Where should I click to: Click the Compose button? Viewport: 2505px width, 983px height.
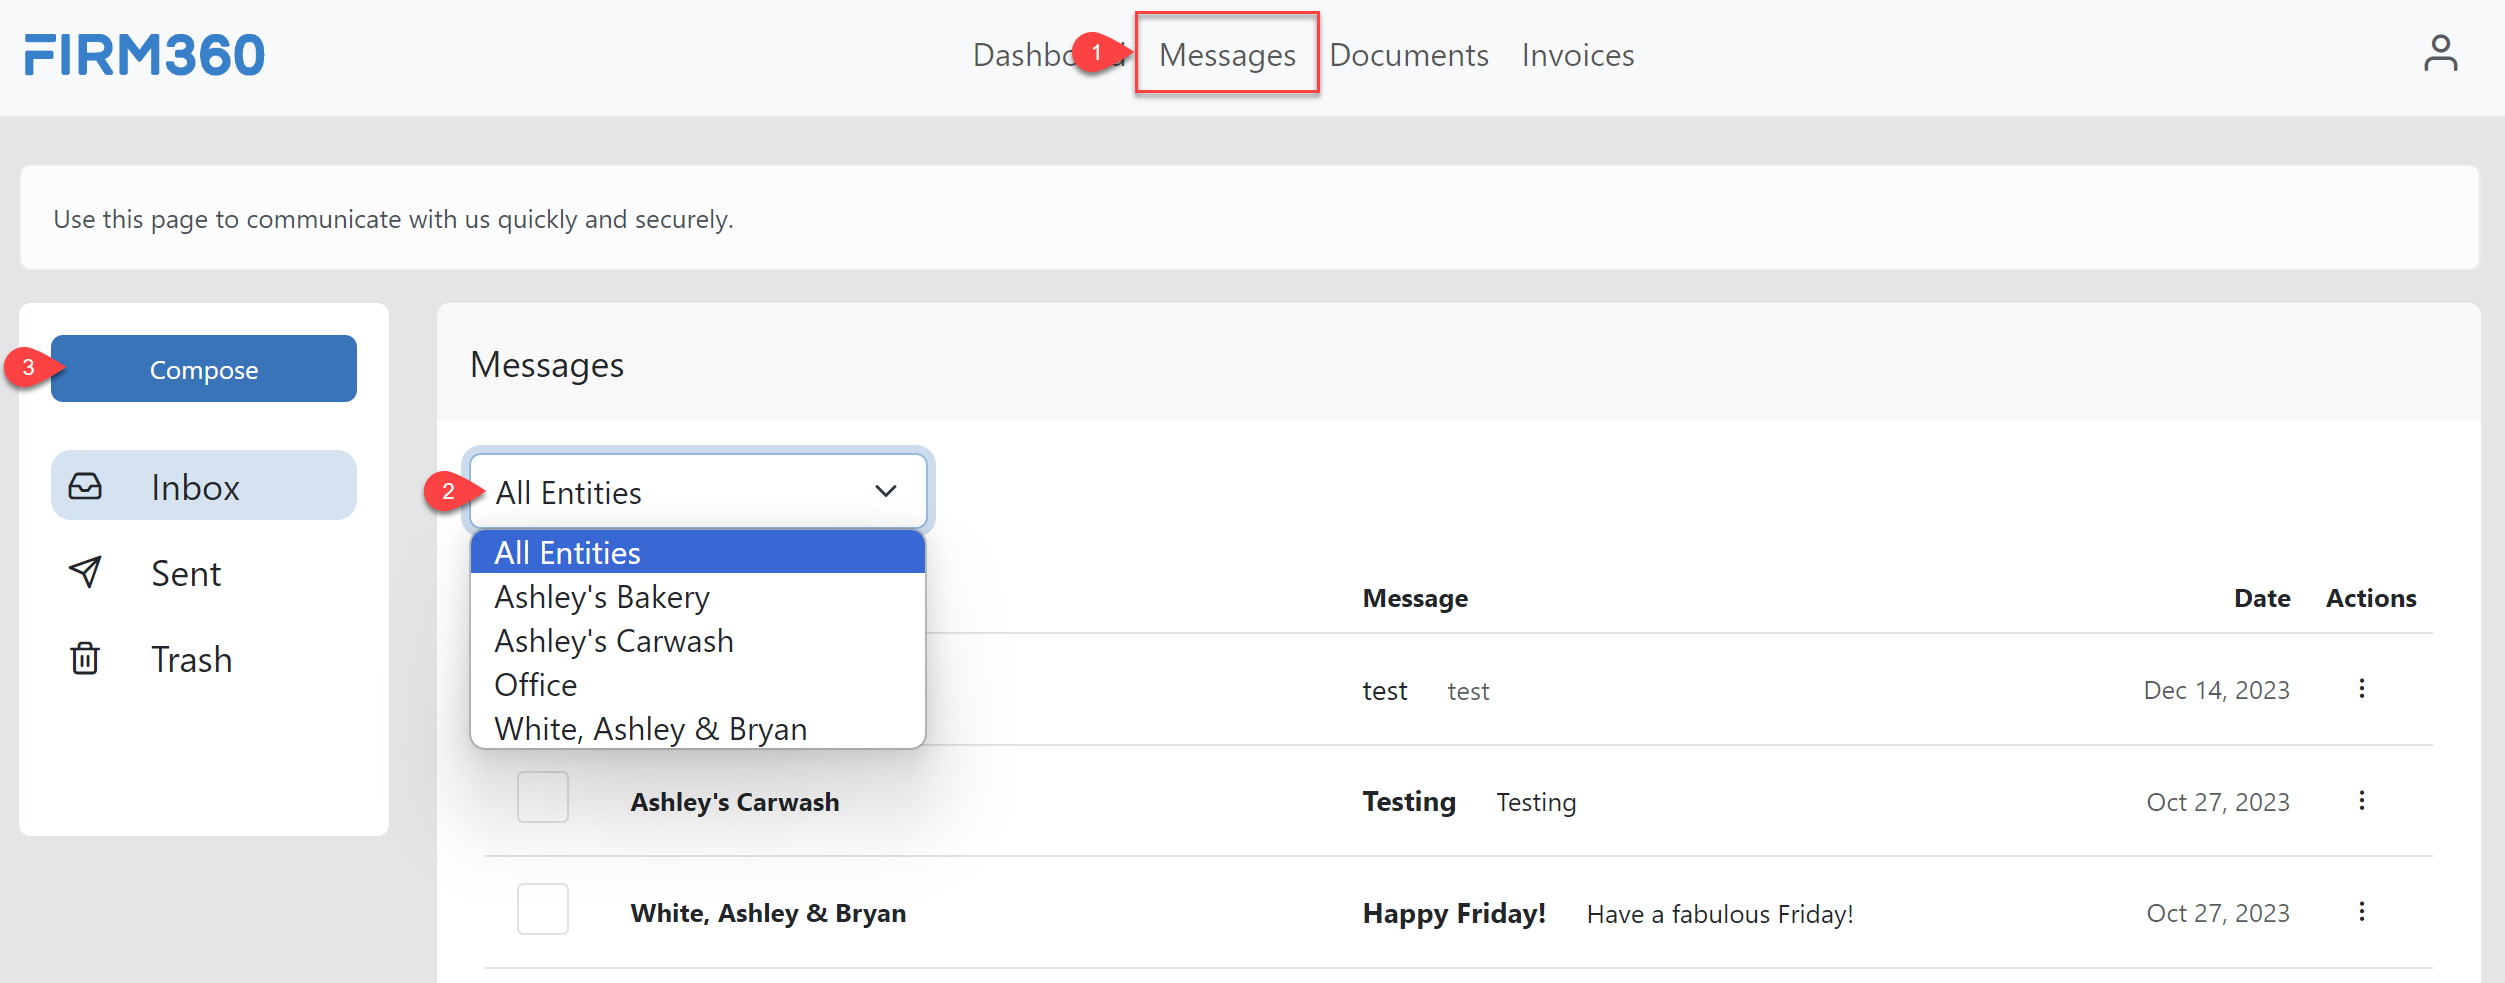click(x=203, y=369)
